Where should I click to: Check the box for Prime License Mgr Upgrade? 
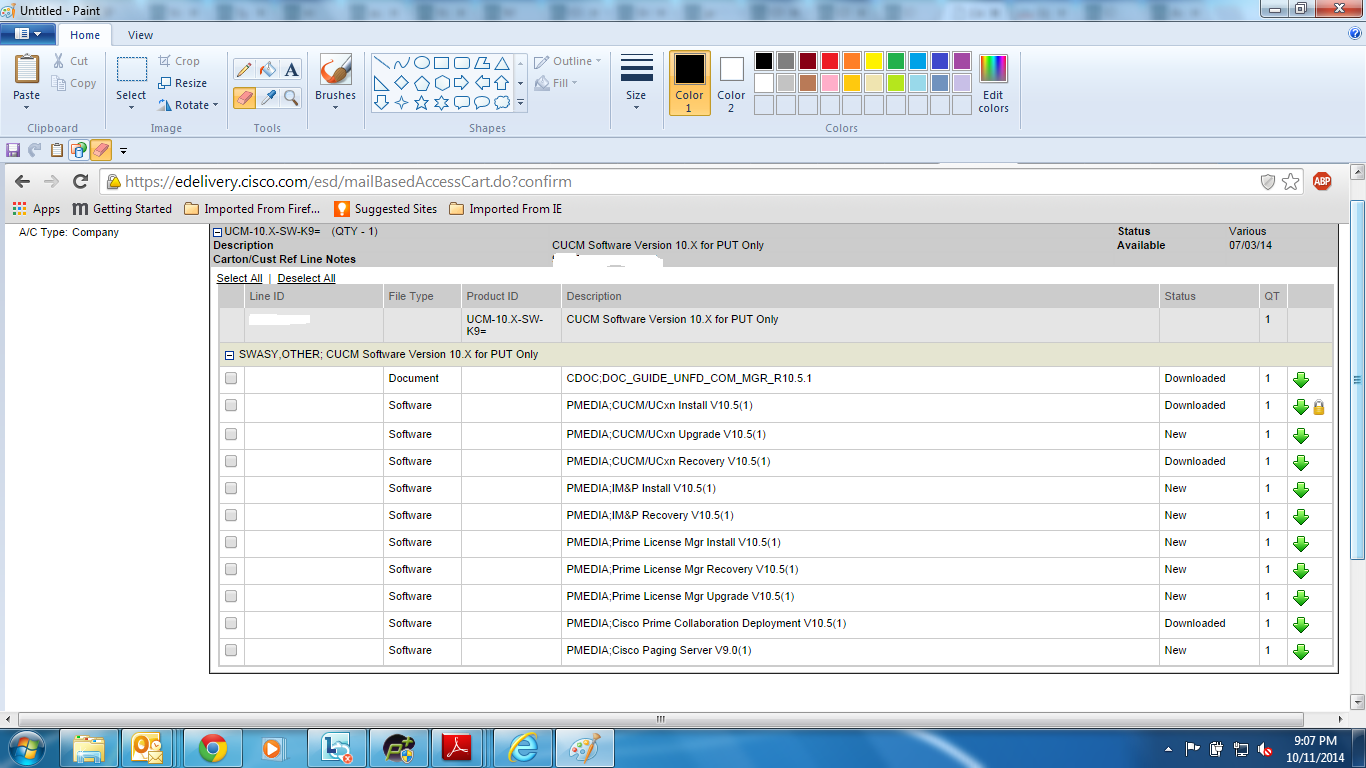(231, 596)
